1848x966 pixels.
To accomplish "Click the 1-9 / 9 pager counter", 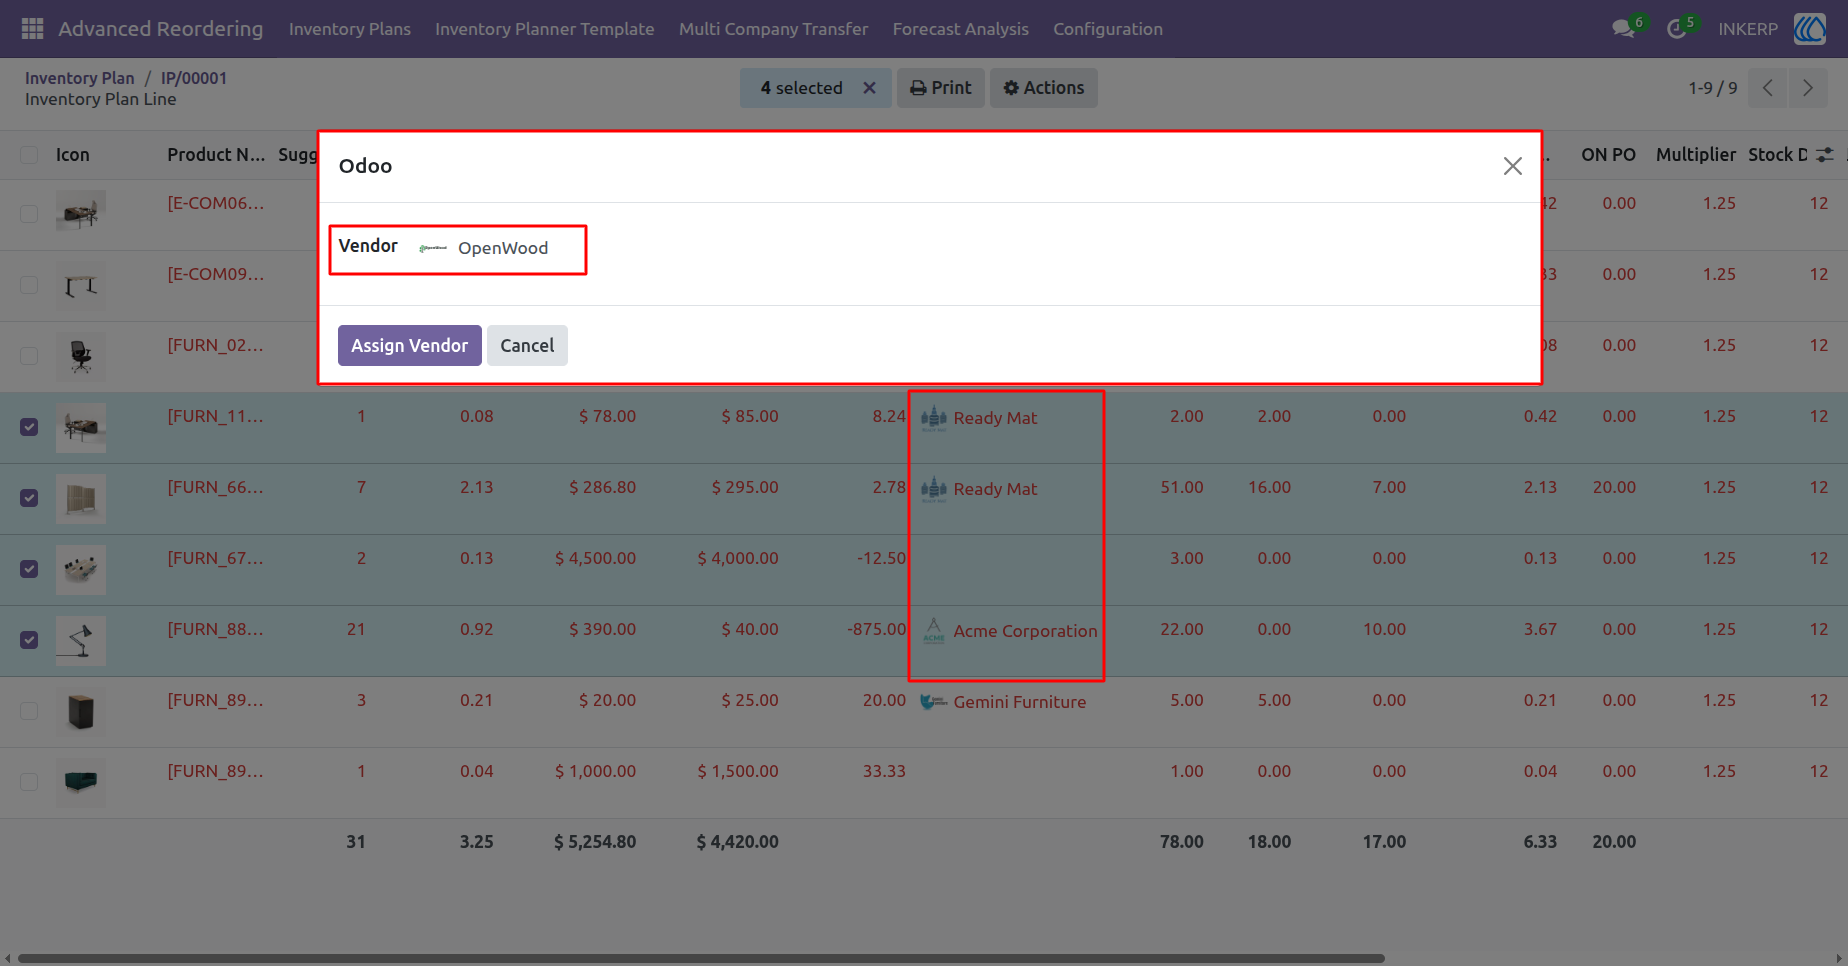I will [1713, 88].
